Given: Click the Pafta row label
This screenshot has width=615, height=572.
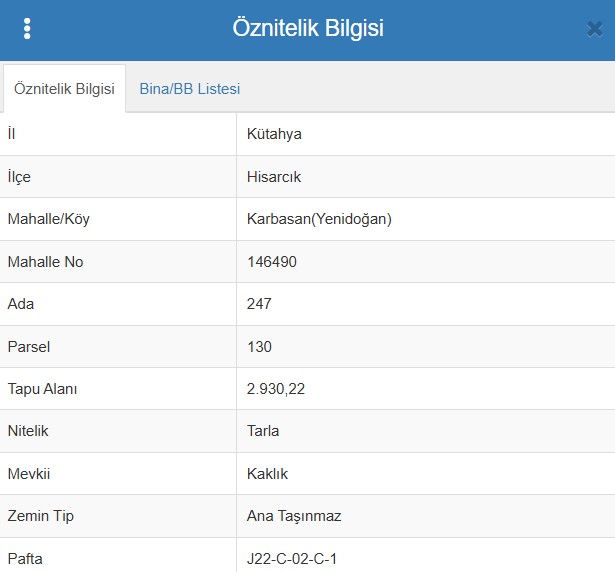Looking at the screenshot, I should pyautogui.click(x=25, y=559).
